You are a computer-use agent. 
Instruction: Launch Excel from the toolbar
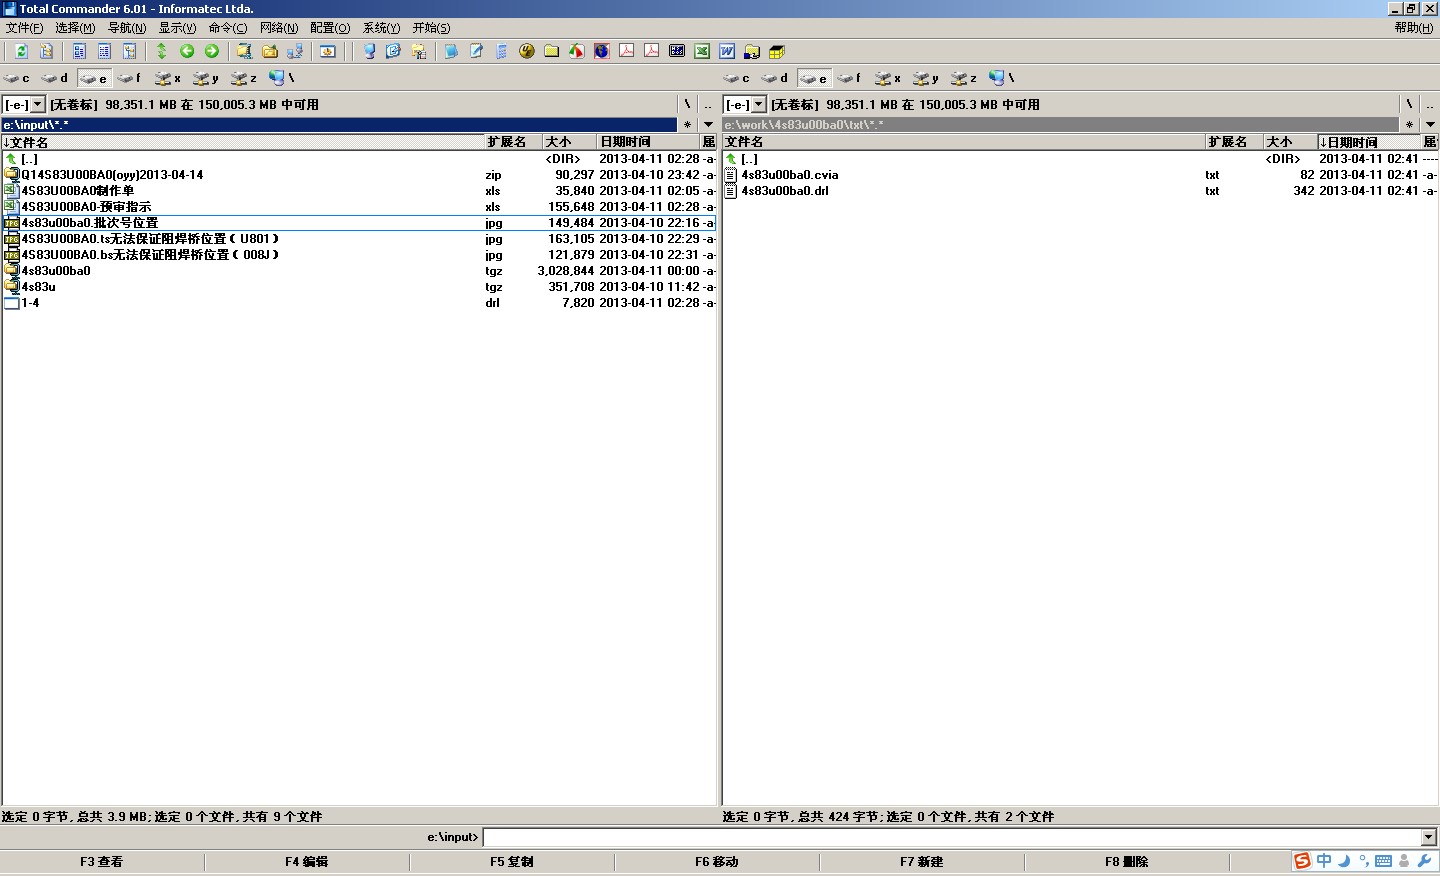click(702, 51)
